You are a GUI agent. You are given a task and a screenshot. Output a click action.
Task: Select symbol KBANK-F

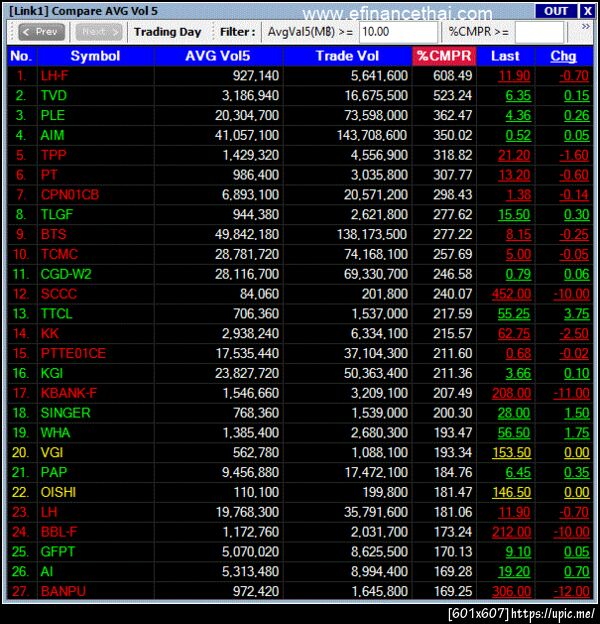68,393
